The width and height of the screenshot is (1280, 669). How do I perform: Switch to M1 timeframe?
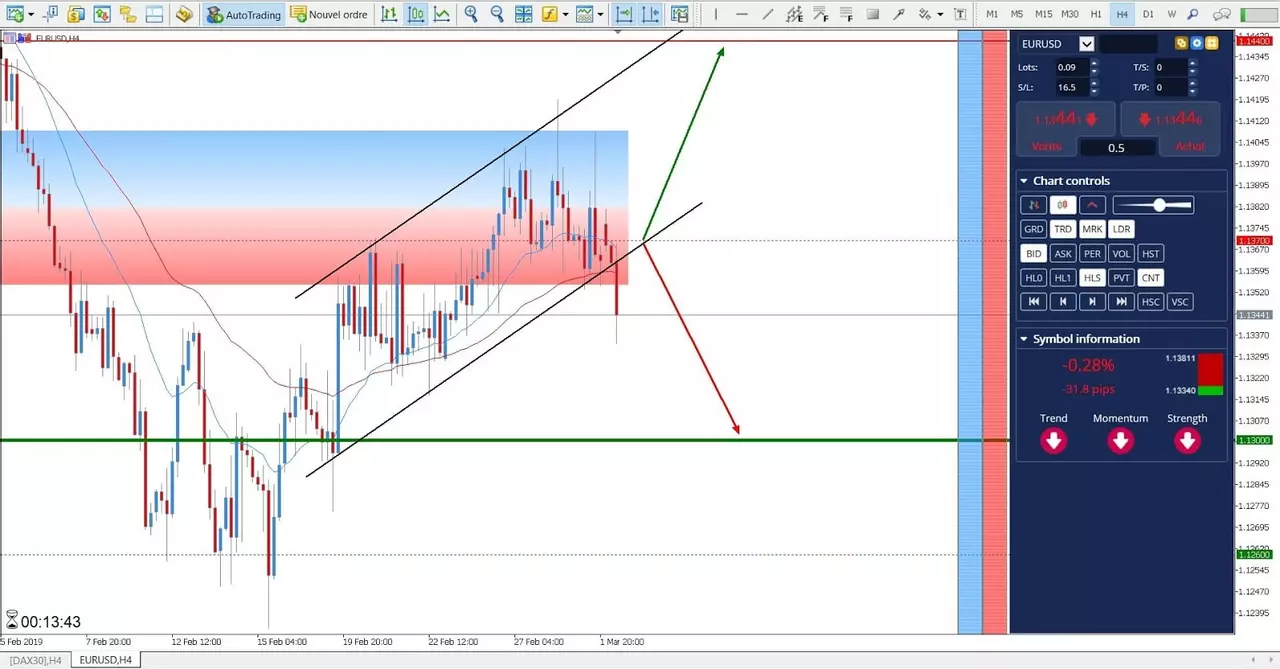click(x=992, y=14)
